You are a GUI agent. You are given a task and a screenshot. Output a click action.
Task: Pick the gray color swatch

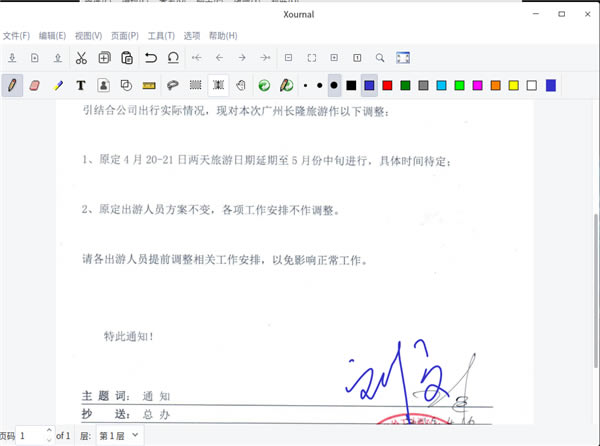coord(423,85)
